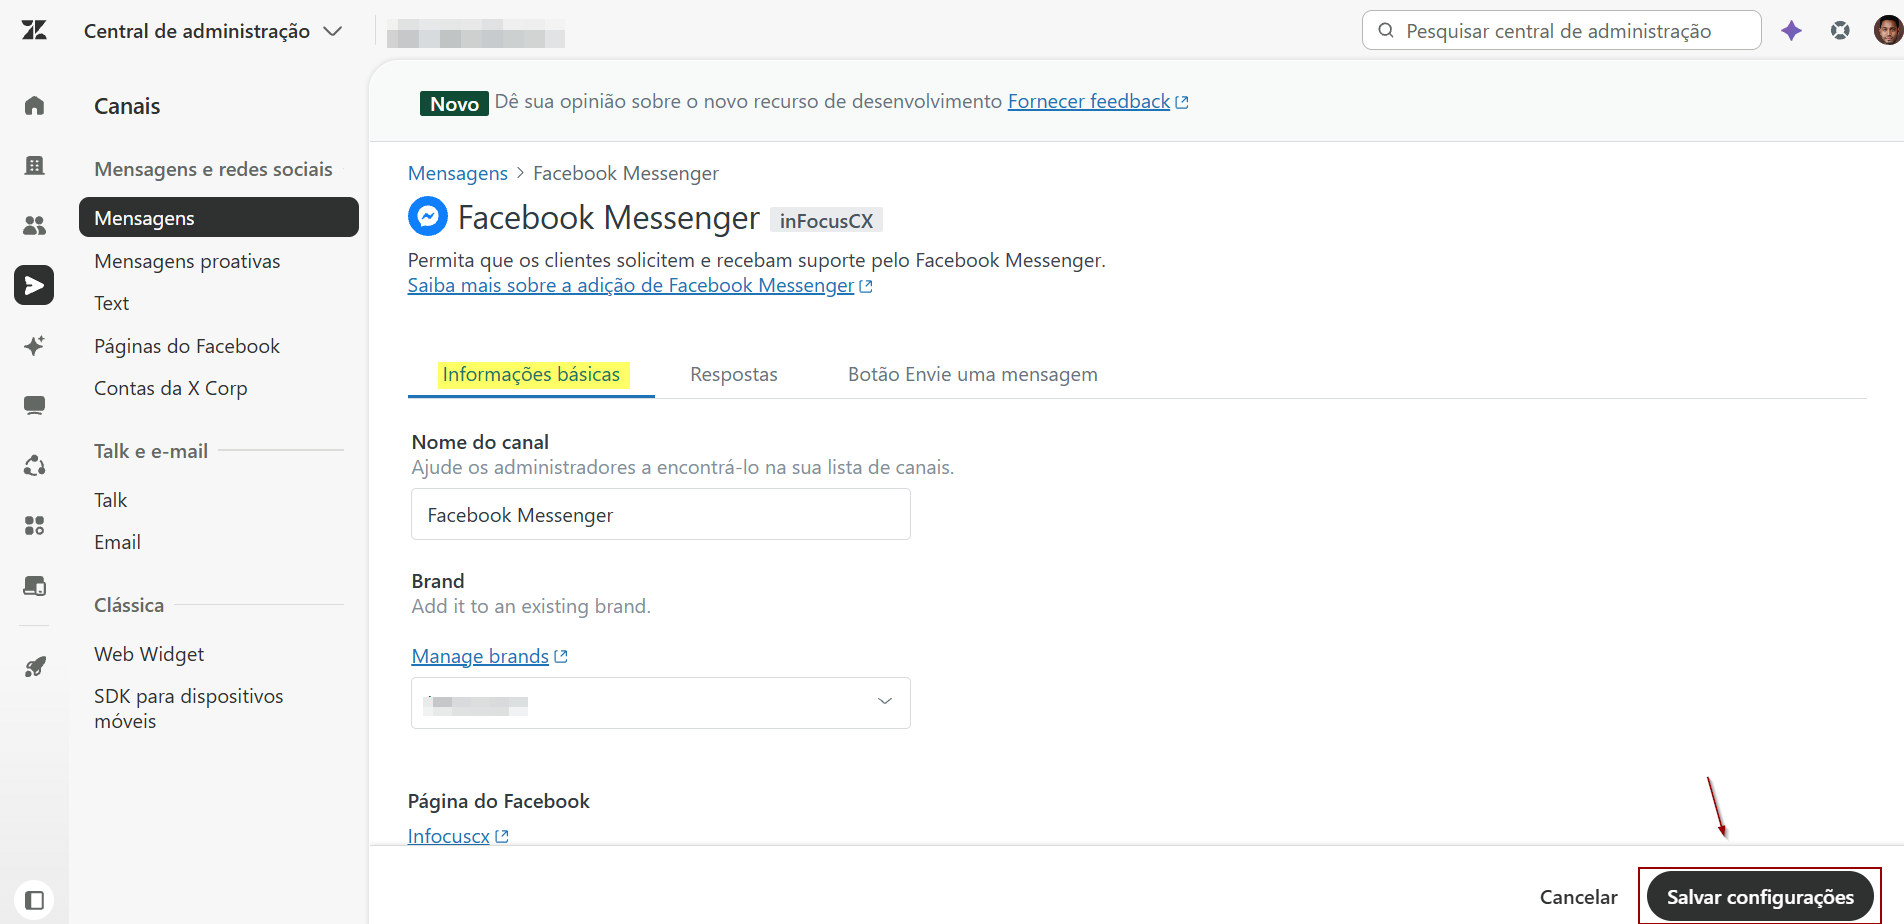Open the Account building icon in sidebar
Image resolution: width=1904 pixels, height=924 pixels.
(x=34, y=165)
